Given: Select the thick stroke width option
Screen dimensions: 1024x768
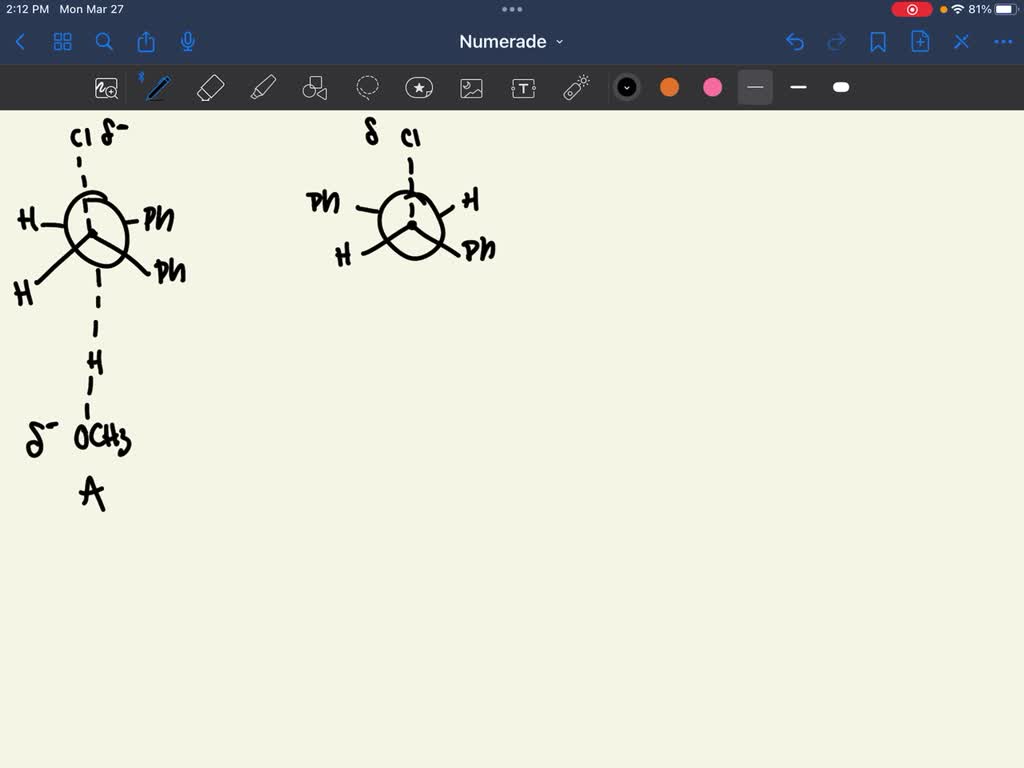Looking at the screenshot, I should pyautogui.click(x=841, y=88).
